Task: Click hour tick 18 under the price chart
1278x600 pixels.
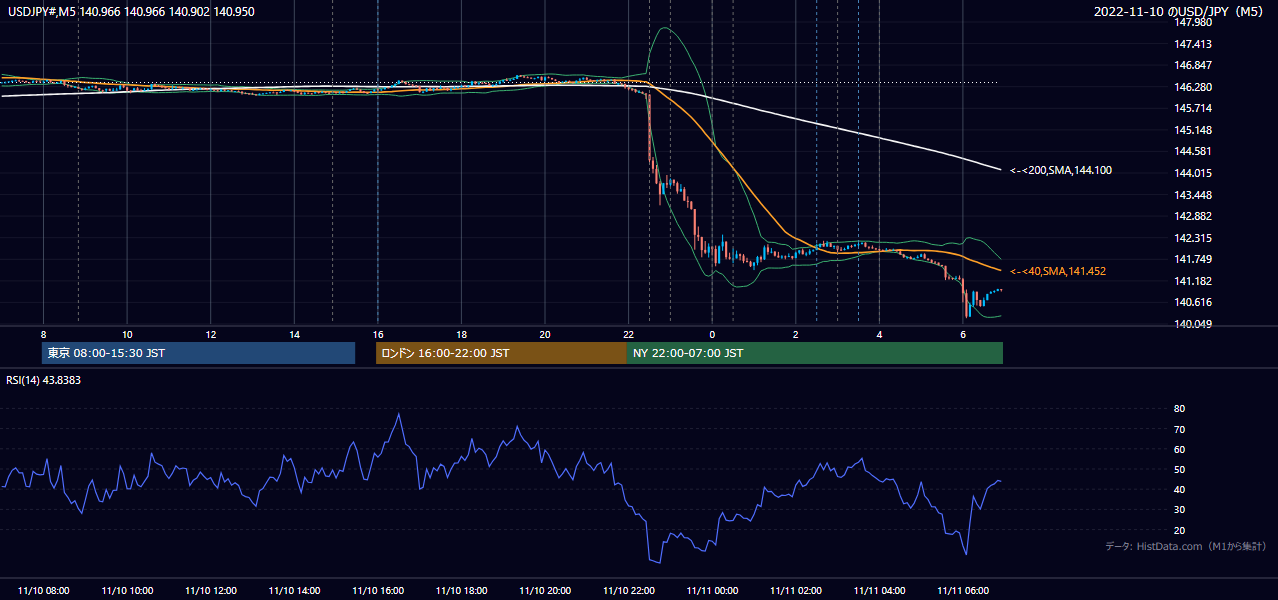Action: tap(461, 334)
